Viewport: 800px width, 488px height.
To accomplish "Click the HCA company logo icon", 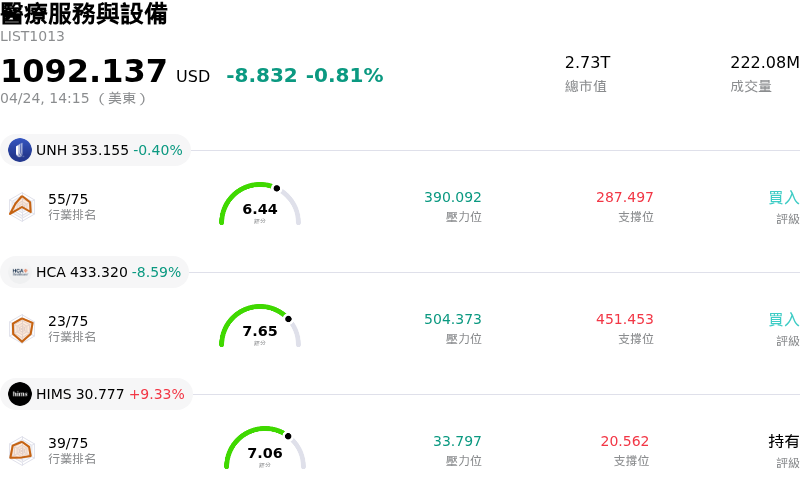I will [20, 272].
